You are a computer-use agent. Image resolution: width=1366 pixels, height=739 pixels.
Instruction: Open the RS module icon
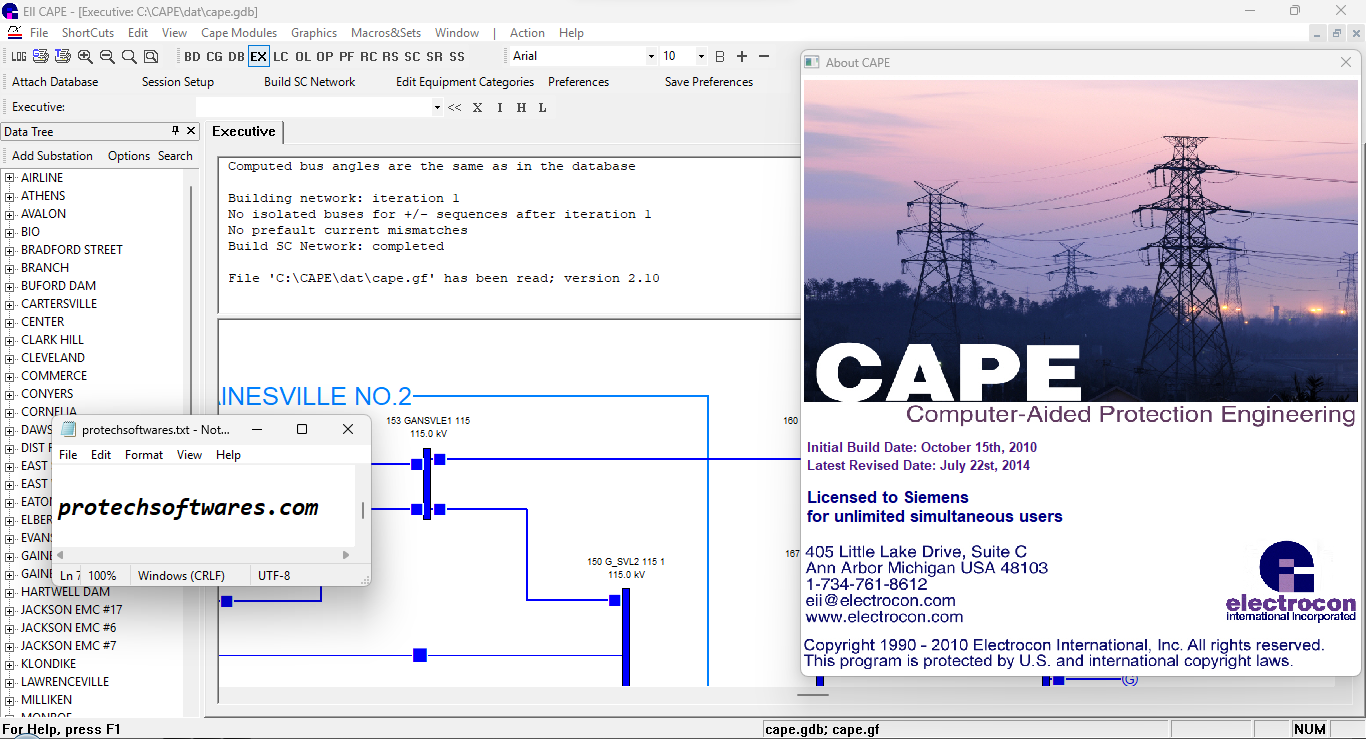coord(391,57)
